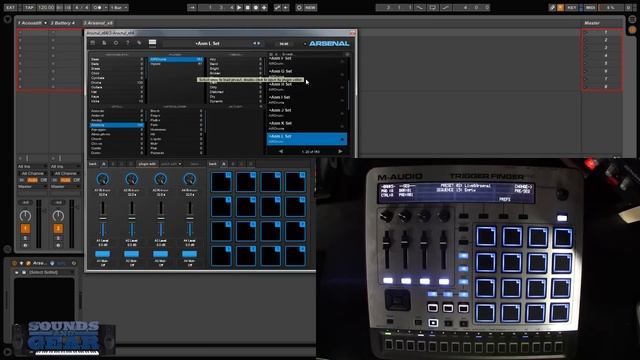The image size is (640, 360).
Task: Open the 1 Bar quantization dropdown
Action: (x=119, y=7)
